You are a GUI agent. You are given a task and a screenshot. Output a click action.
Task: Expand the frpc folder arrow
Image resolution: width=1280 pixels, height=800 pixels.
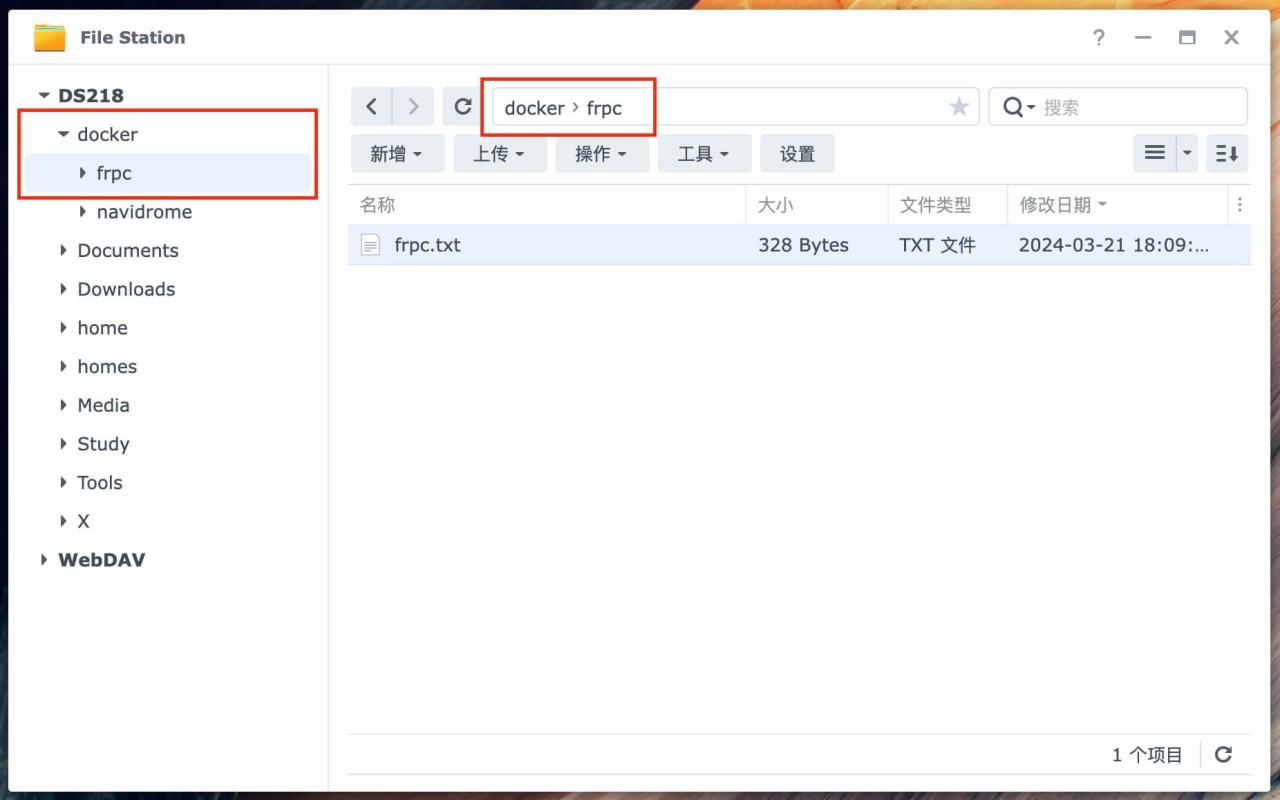[83, 173]
